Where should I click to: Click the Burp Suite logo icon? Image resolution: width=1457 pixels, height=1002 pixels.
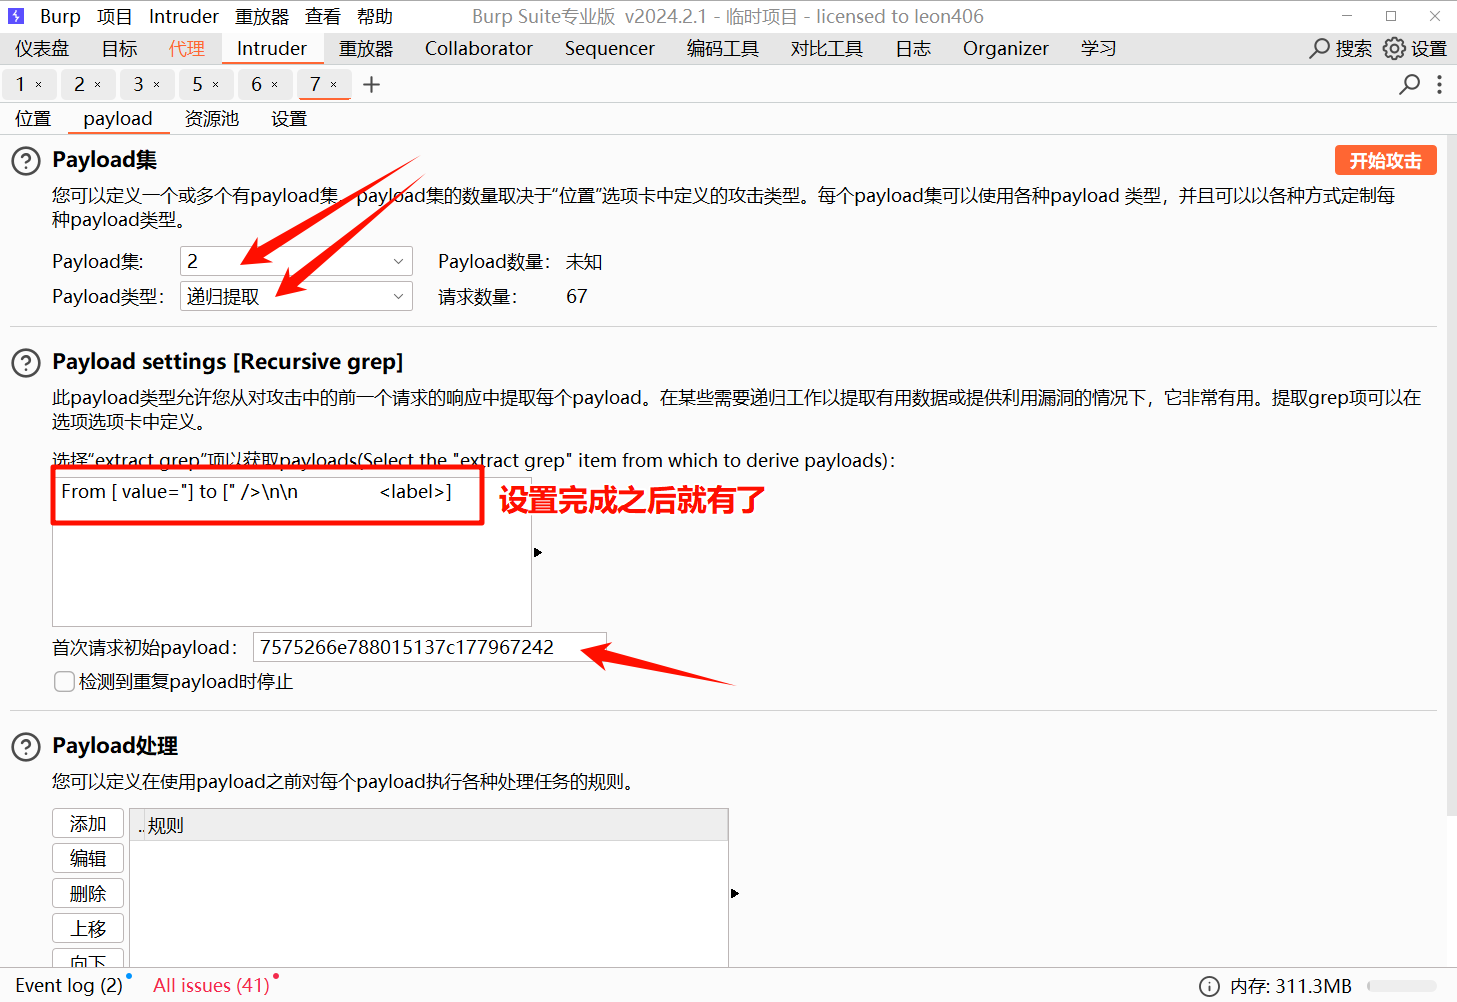click(x=16, y=16)
